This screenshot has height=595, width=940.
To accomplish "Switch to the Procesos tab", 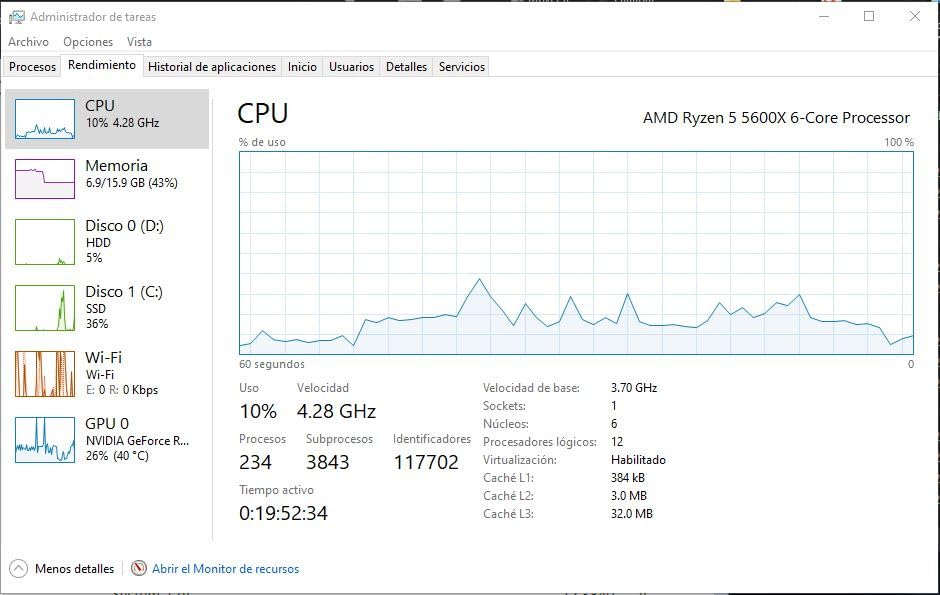I will tap(32, 66).
